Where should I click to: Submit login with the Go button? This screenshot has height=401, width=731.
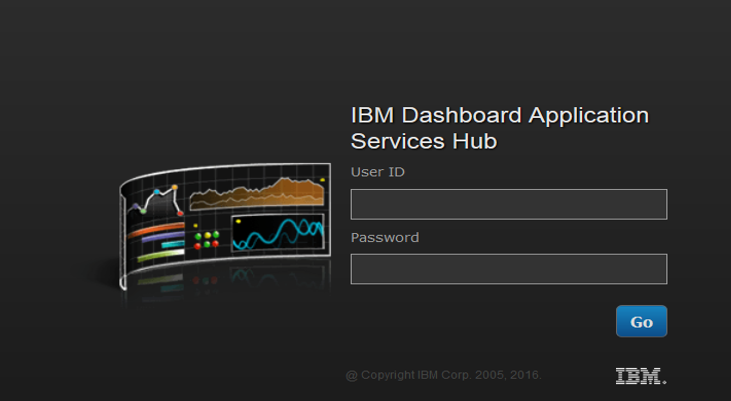point(641,321)
